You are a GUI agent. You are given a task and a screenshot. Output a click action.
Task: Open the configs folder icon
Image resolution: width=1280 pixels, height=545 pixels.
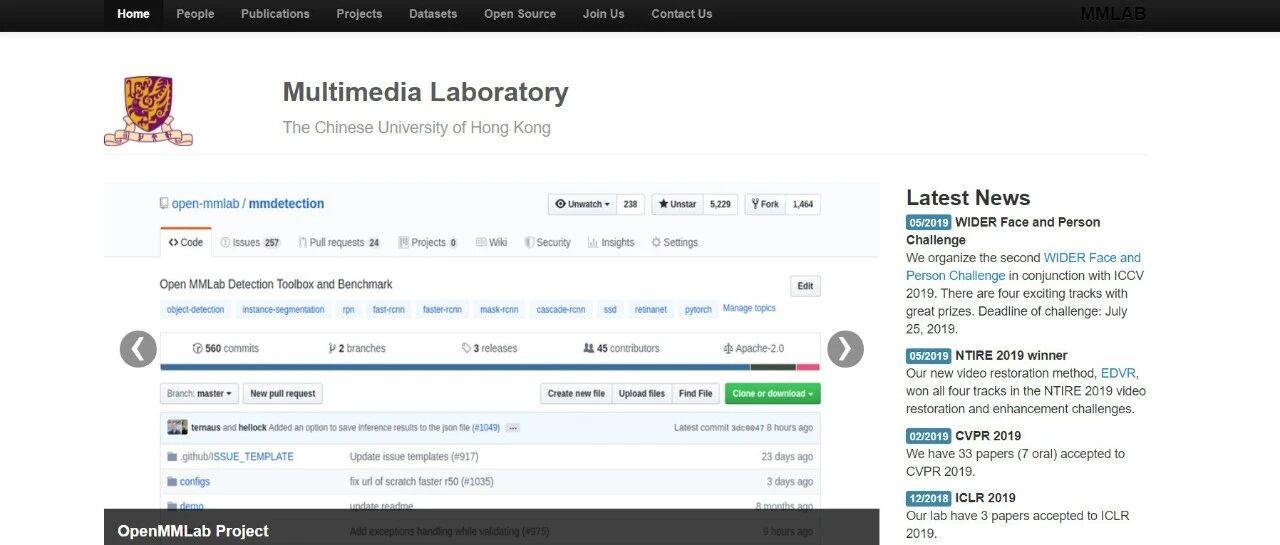coord(172,481)
